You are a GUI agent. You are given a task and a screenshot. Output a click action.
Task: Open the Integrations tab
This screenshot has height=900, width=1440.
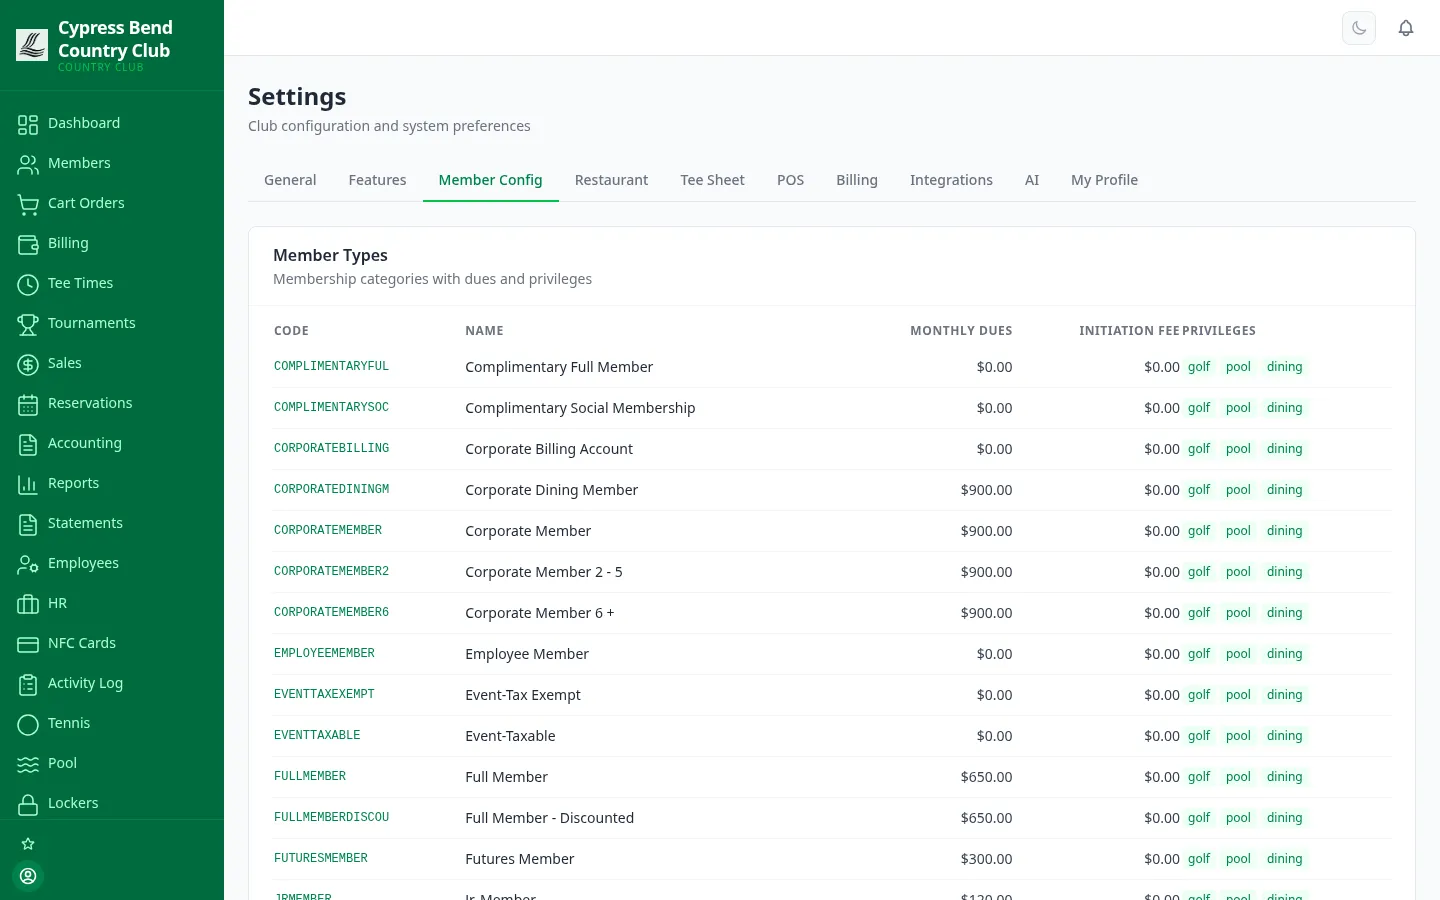click(x=951, y=180)
